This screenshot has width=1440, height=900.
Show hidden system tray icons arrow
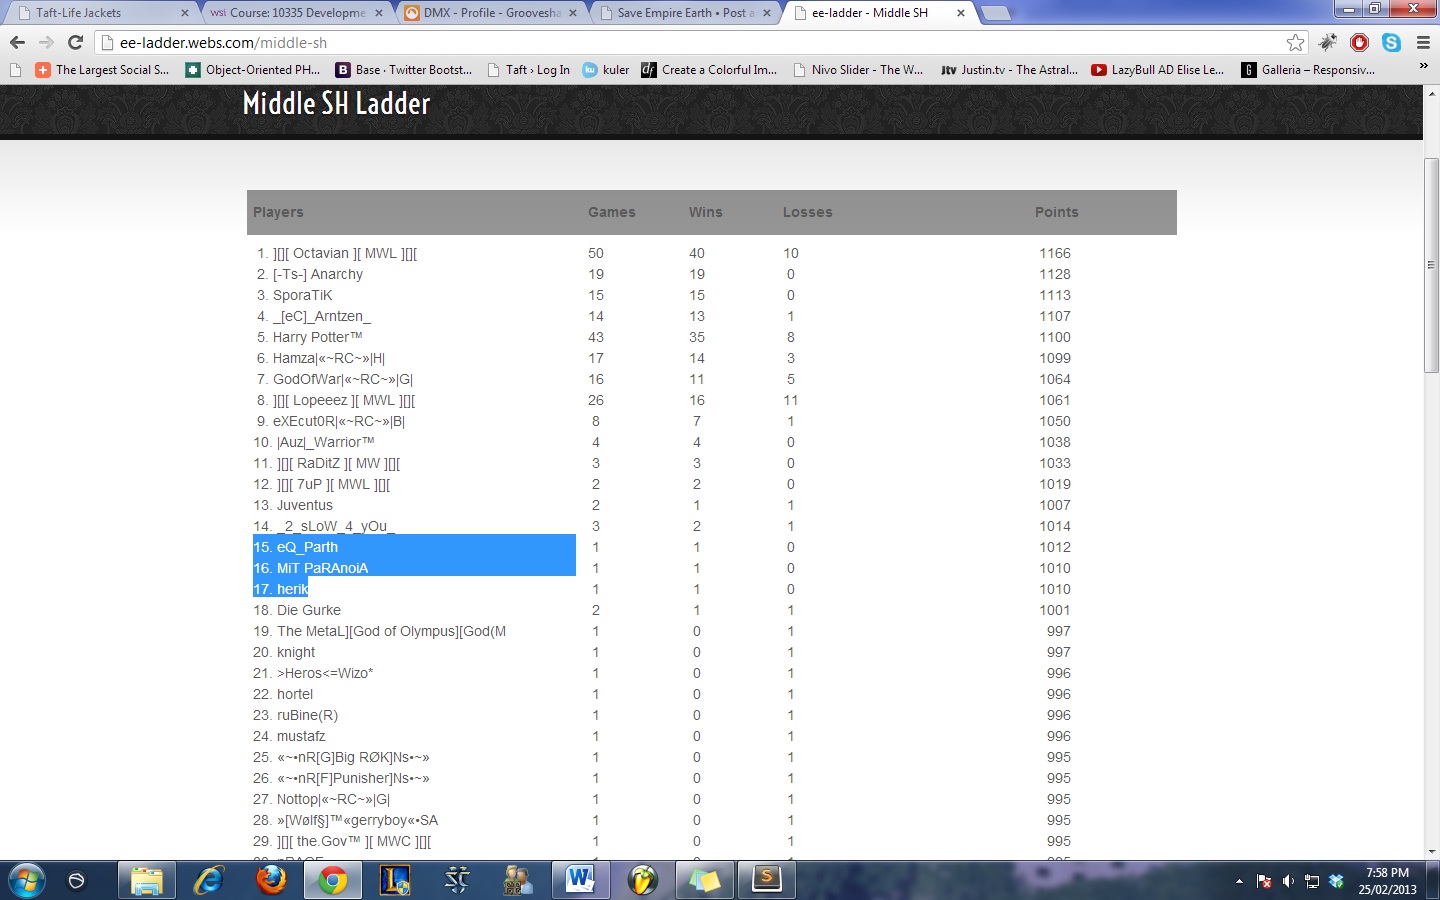(x=1239, y=881)
